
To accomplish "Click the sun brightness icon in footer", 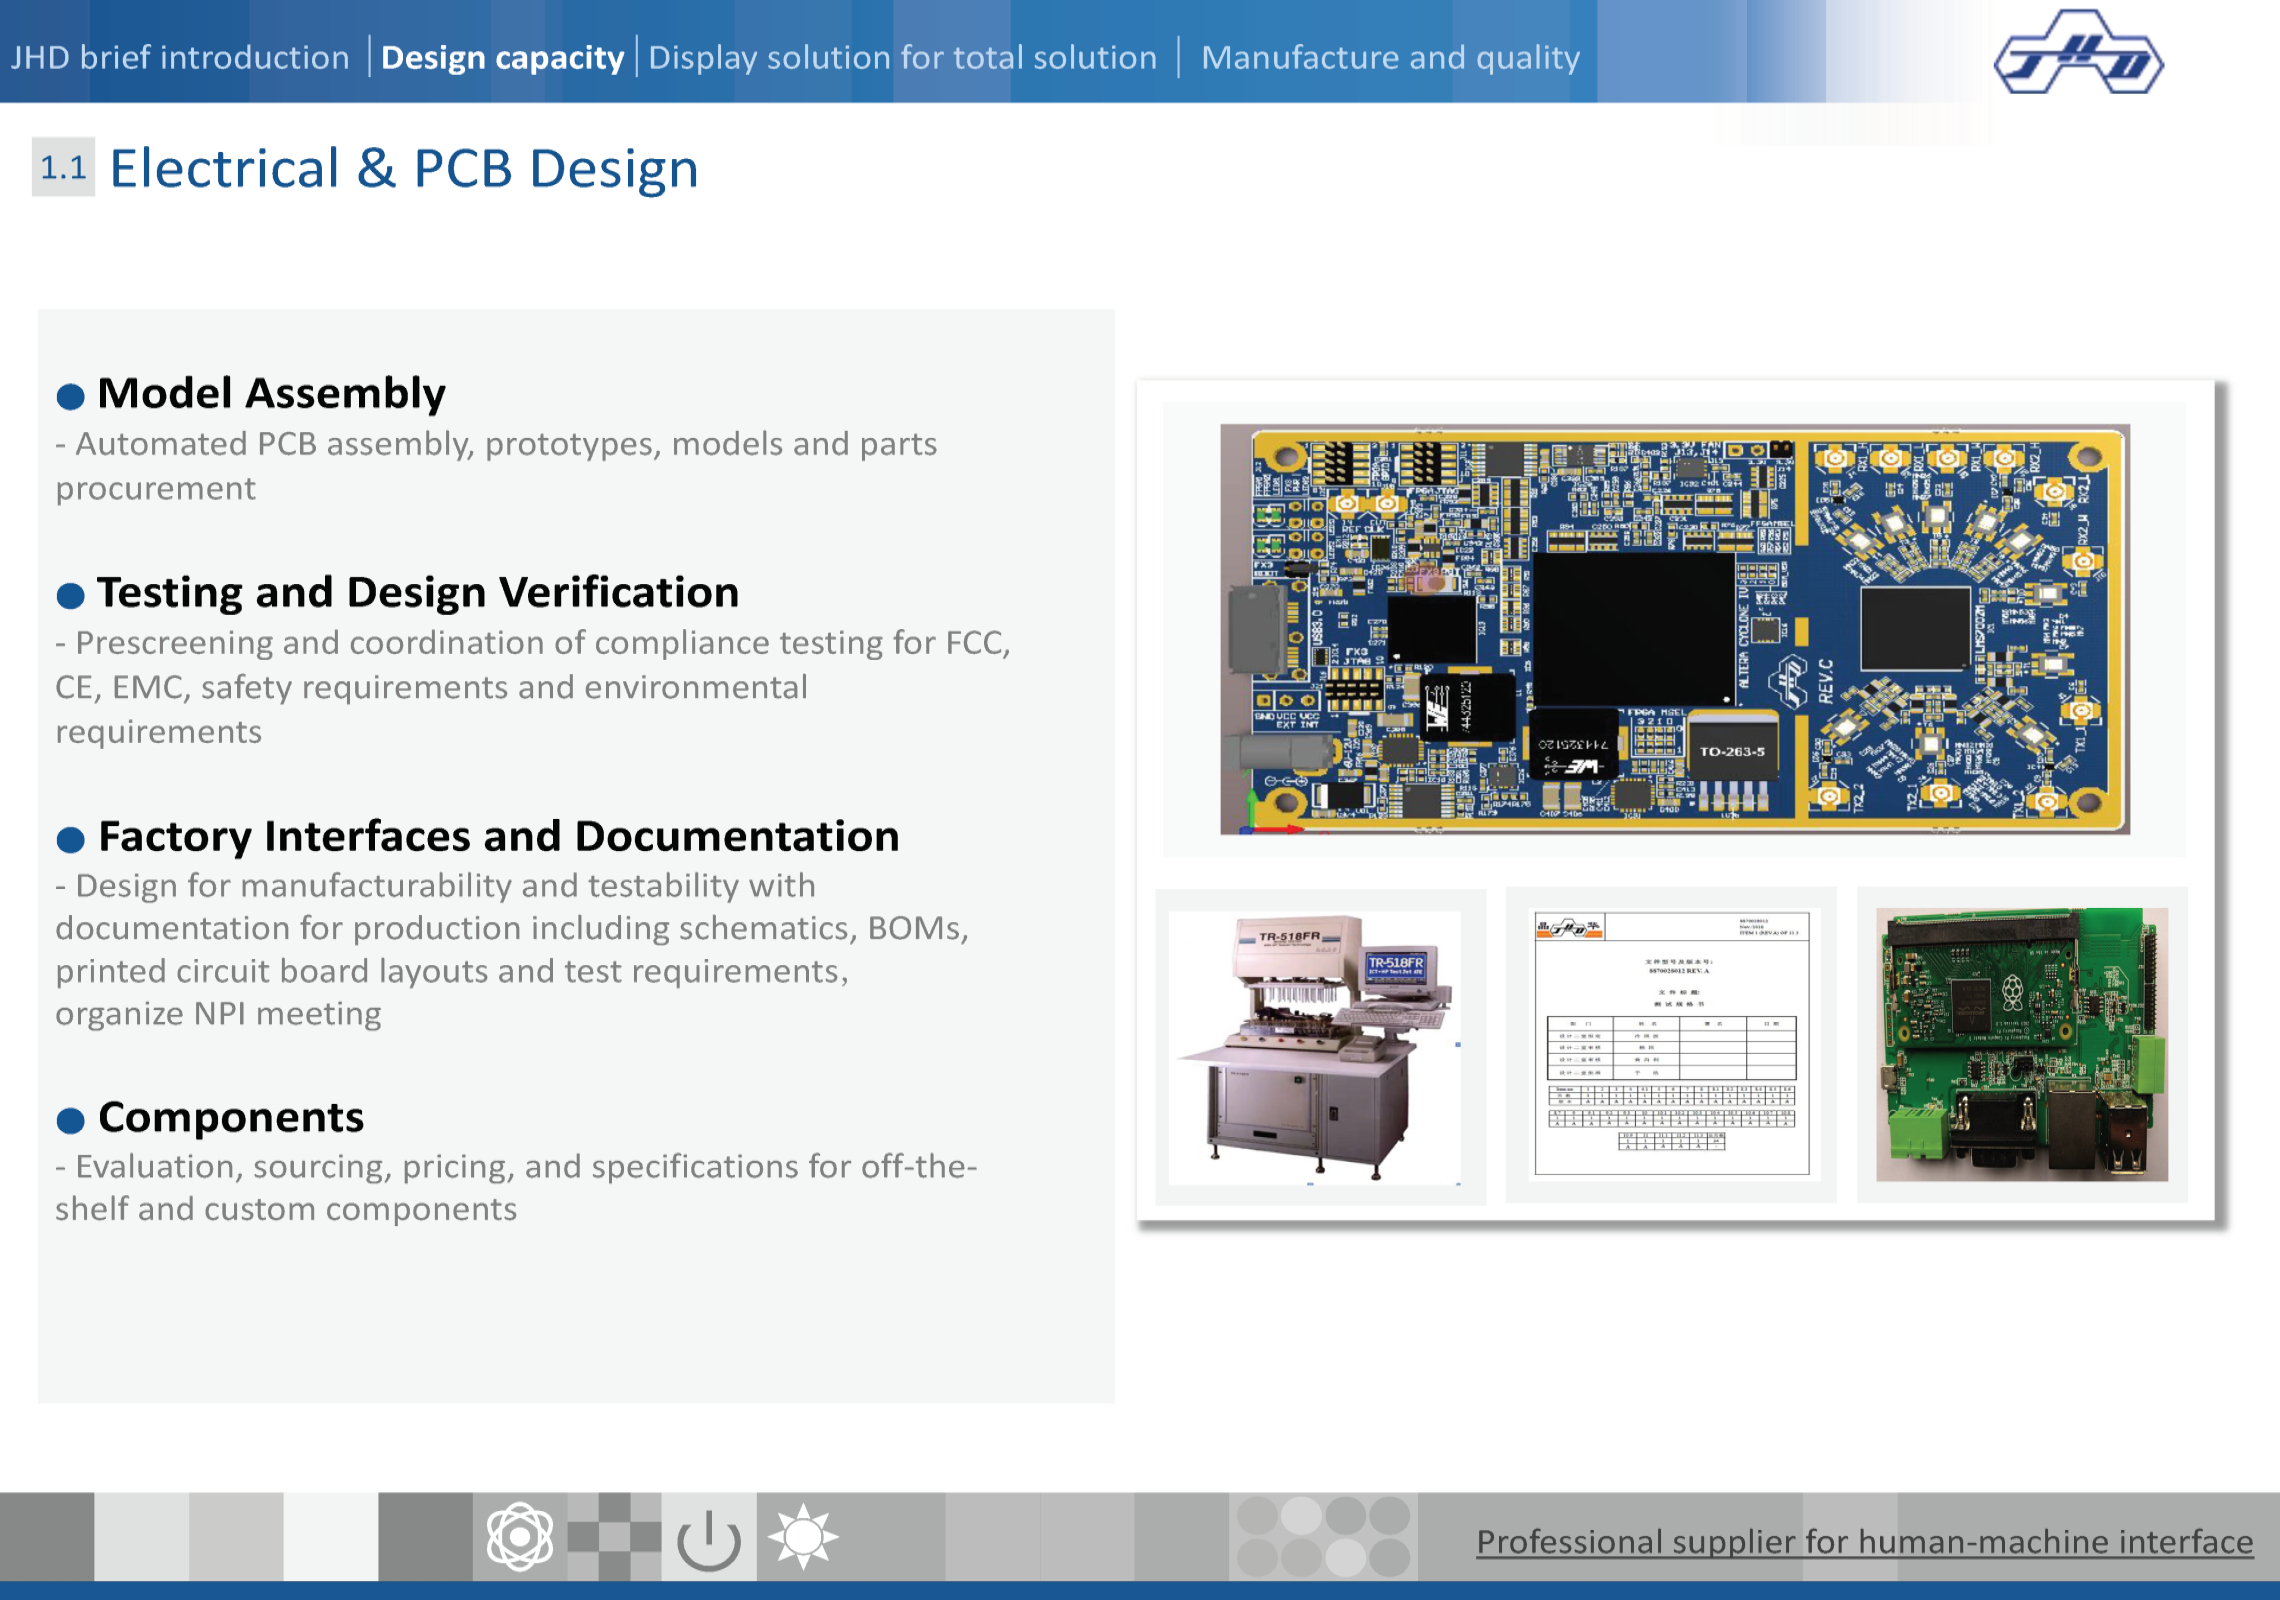I will [x=803, y=1537].
